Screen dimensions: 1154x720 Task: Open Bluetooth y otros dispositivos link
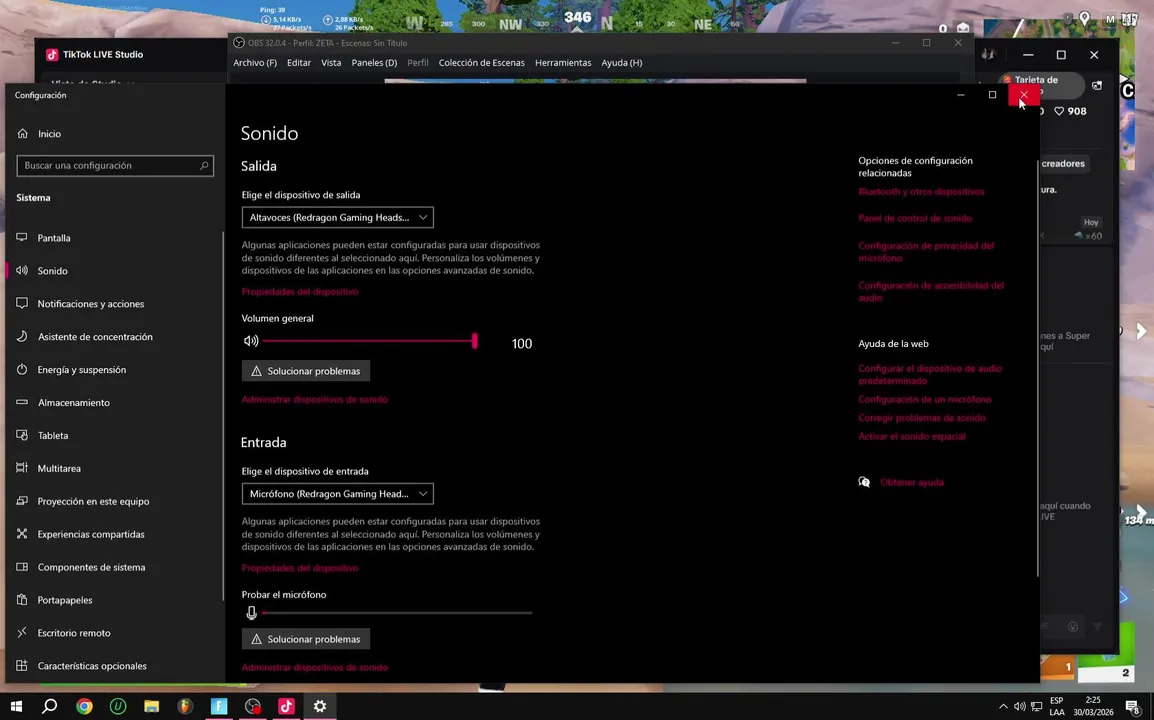[x=921, y=191]
